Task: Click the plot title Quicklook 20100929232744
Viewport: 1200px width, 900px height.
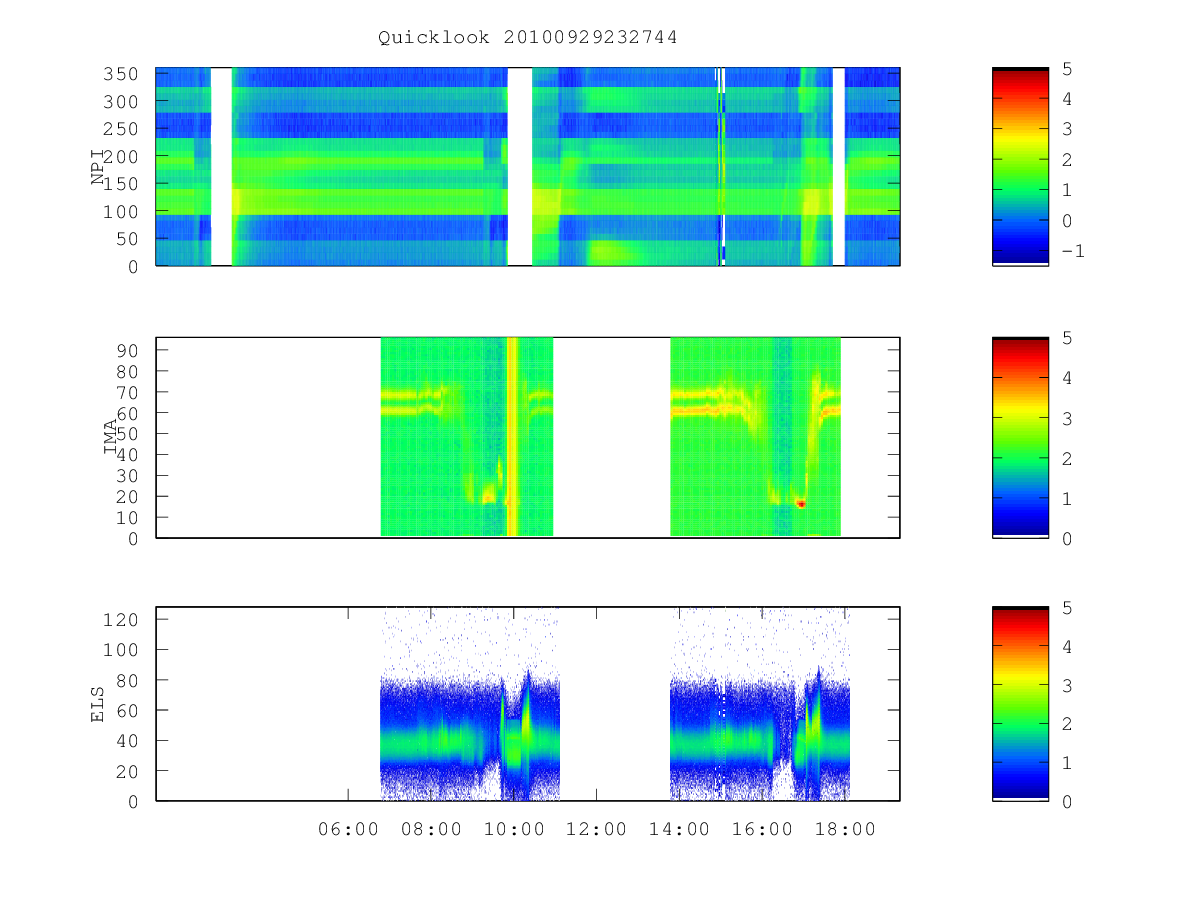Action: point(527,38)
